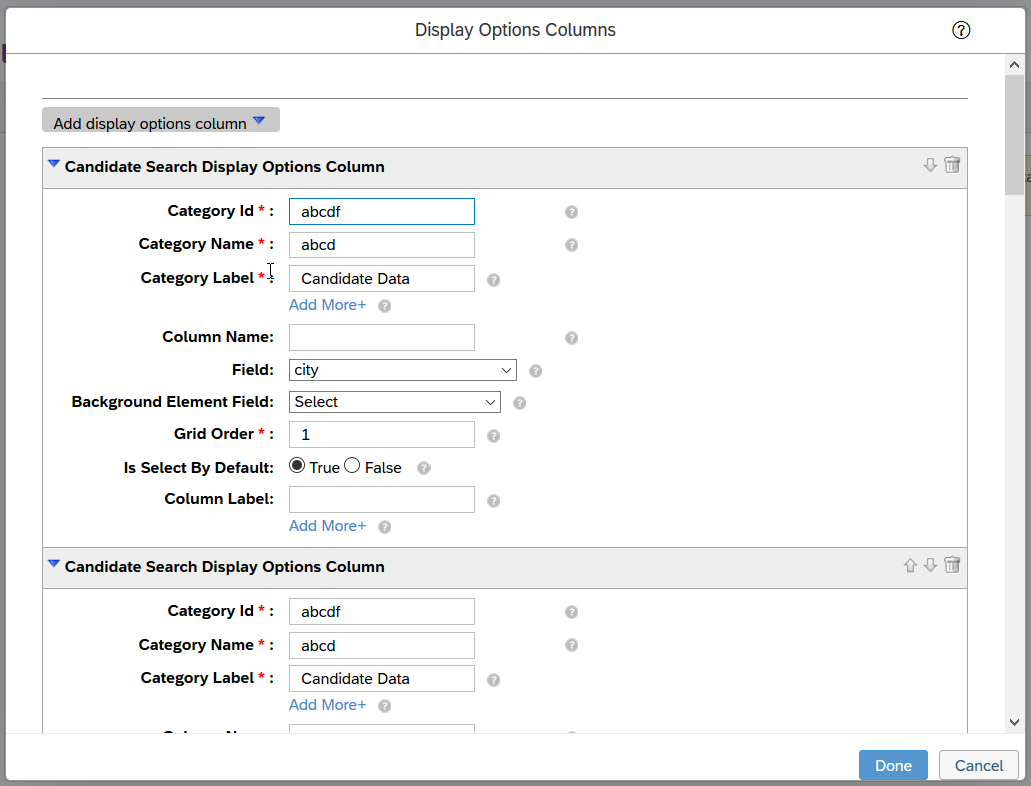The width and height of the screenshot is (1031, 786).
Task: Focus first section's Category Label input
Action: point(381,279)
